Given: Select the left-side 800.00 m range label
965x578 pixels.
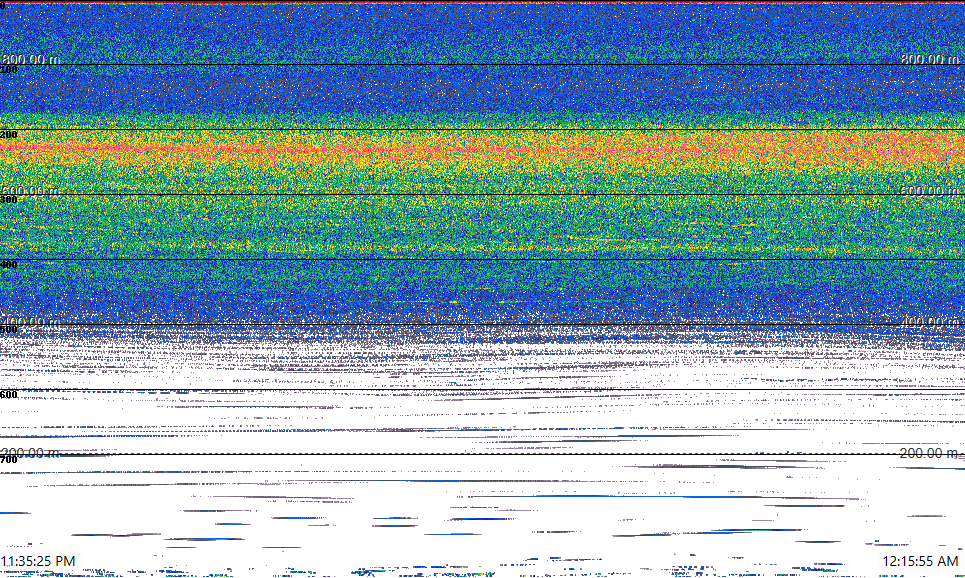Looking at the screenshot, I should pos(31,59).
